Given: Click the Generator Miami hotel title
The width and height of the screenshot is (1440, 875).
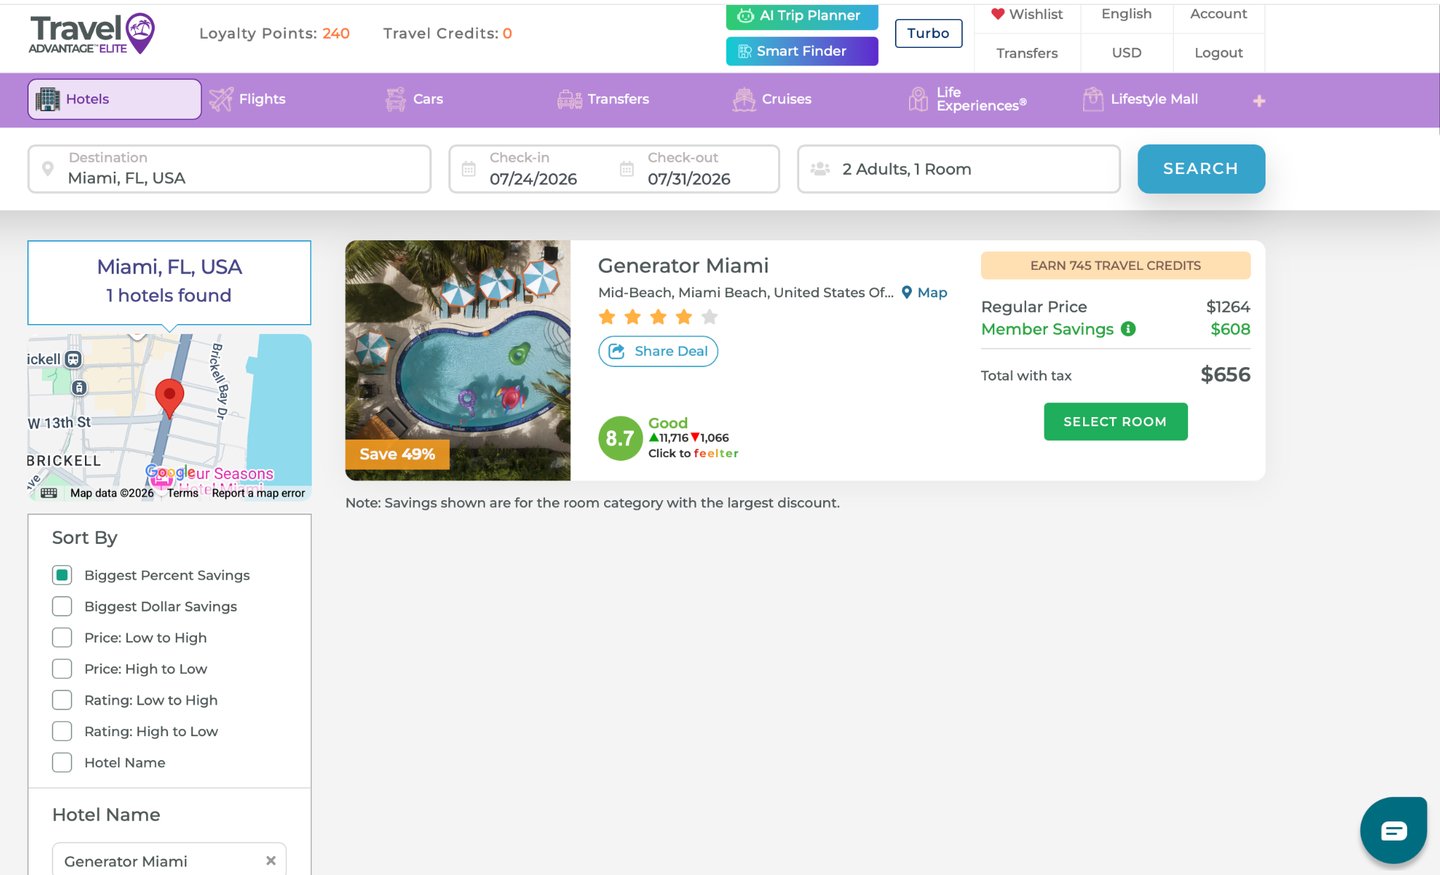Looking at the screenshot, I should tap(683, 265).
